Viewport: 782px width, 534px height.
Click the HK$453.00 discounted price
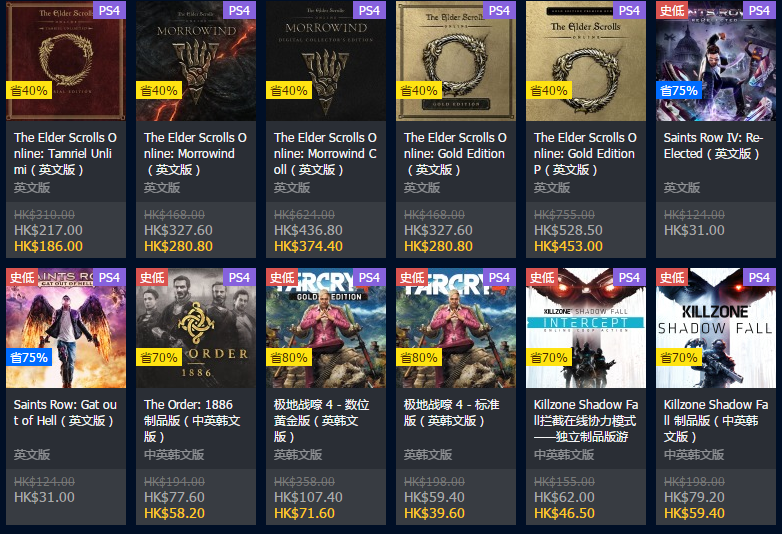pyautogui.click(x=569, y=246)
